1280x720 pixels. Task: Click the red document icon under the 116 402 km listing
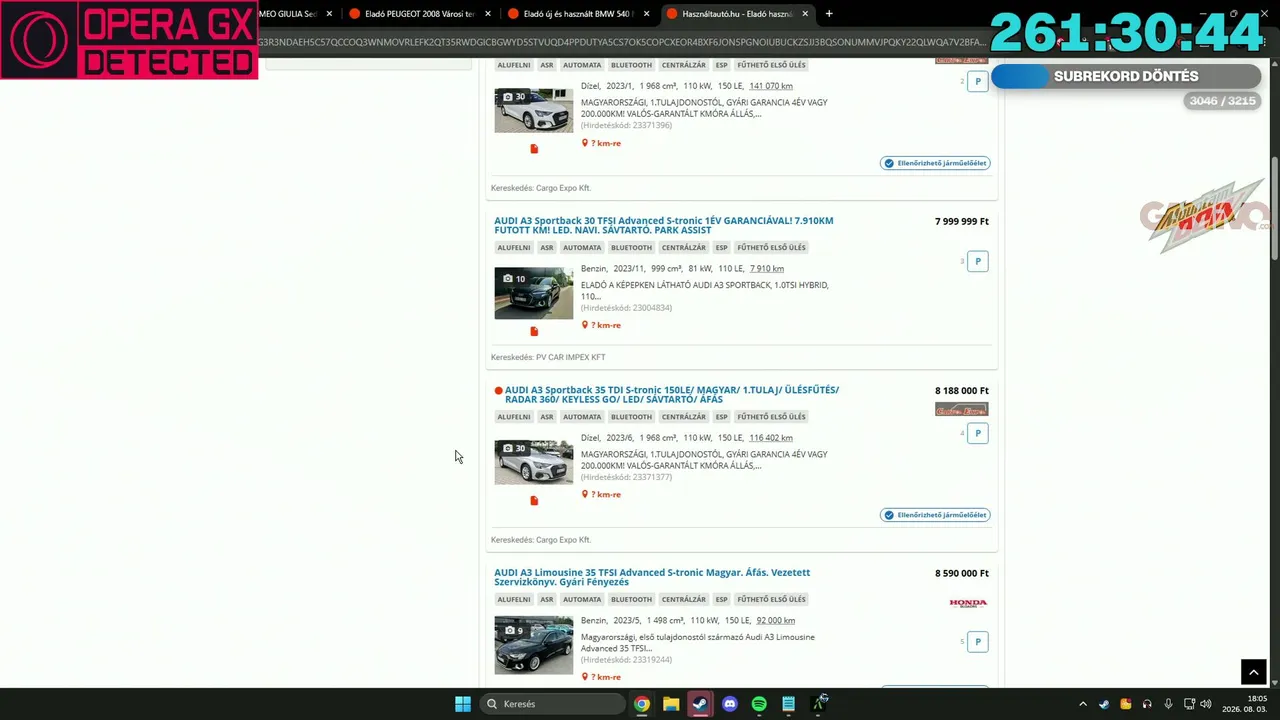534,500
